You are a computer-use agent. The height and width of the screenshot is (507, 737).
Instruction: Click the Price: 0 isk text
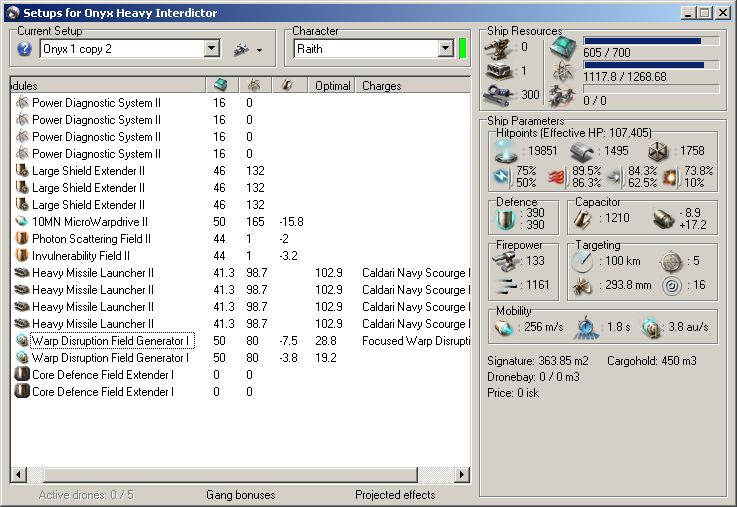click(x=513, y=393)
